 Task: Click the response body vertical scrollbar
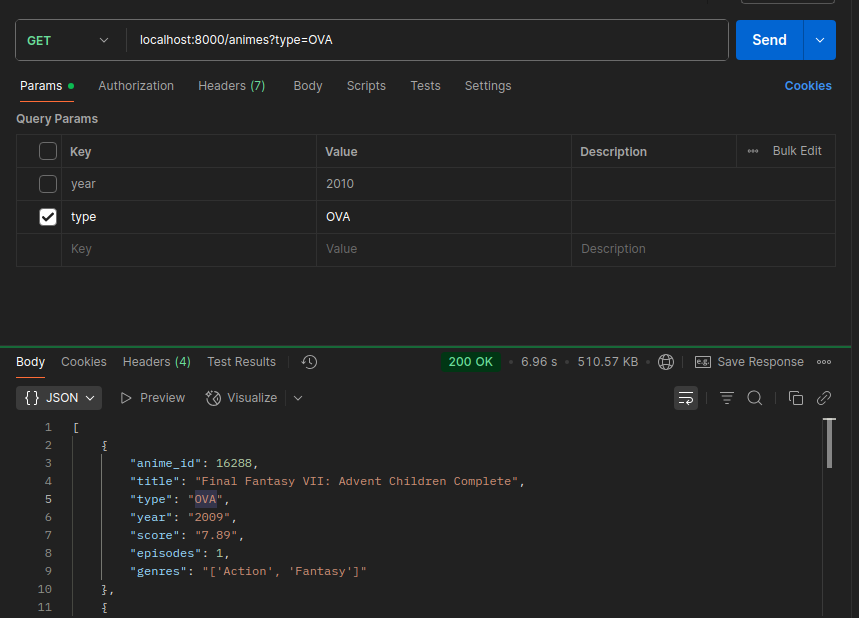[x=829, y=443]
